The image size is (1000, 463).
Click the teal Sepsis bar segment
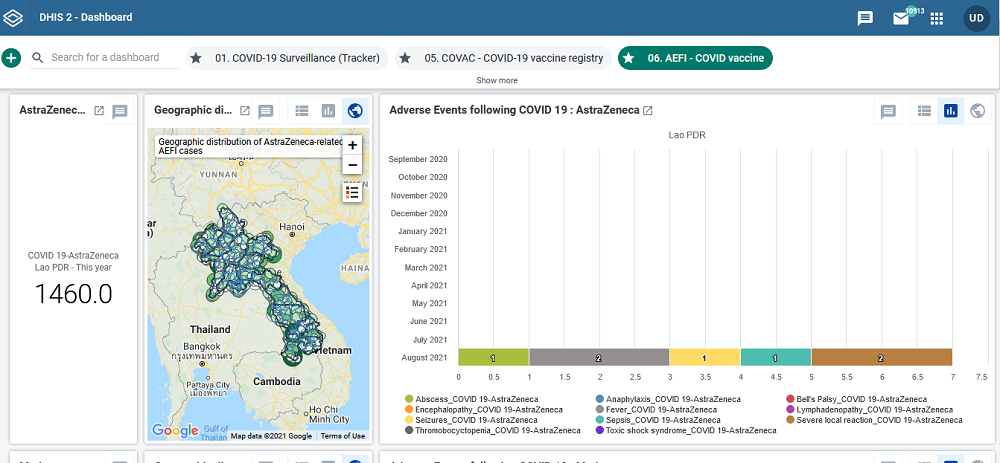pos(776,358)
